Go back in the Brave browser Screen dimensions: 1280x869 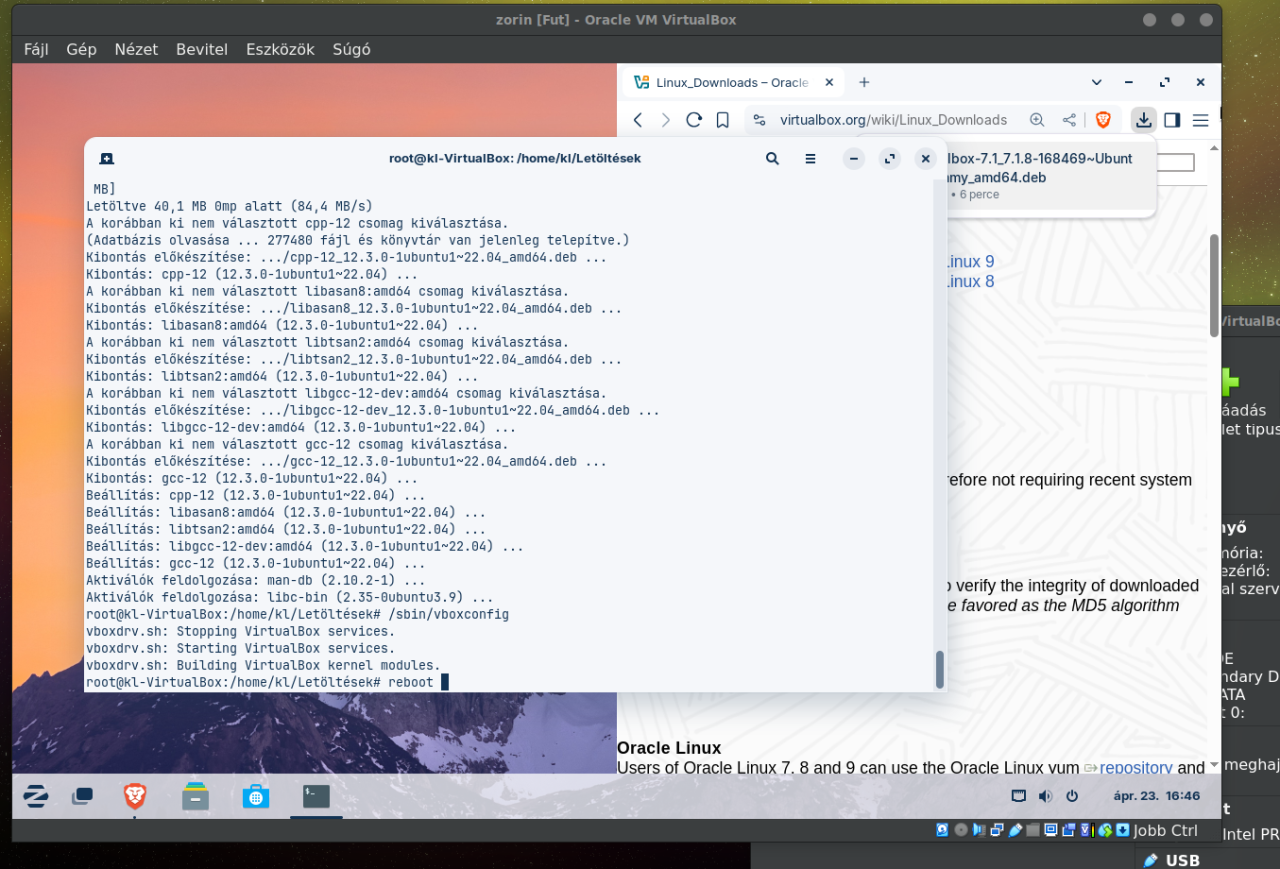(638, 120)
